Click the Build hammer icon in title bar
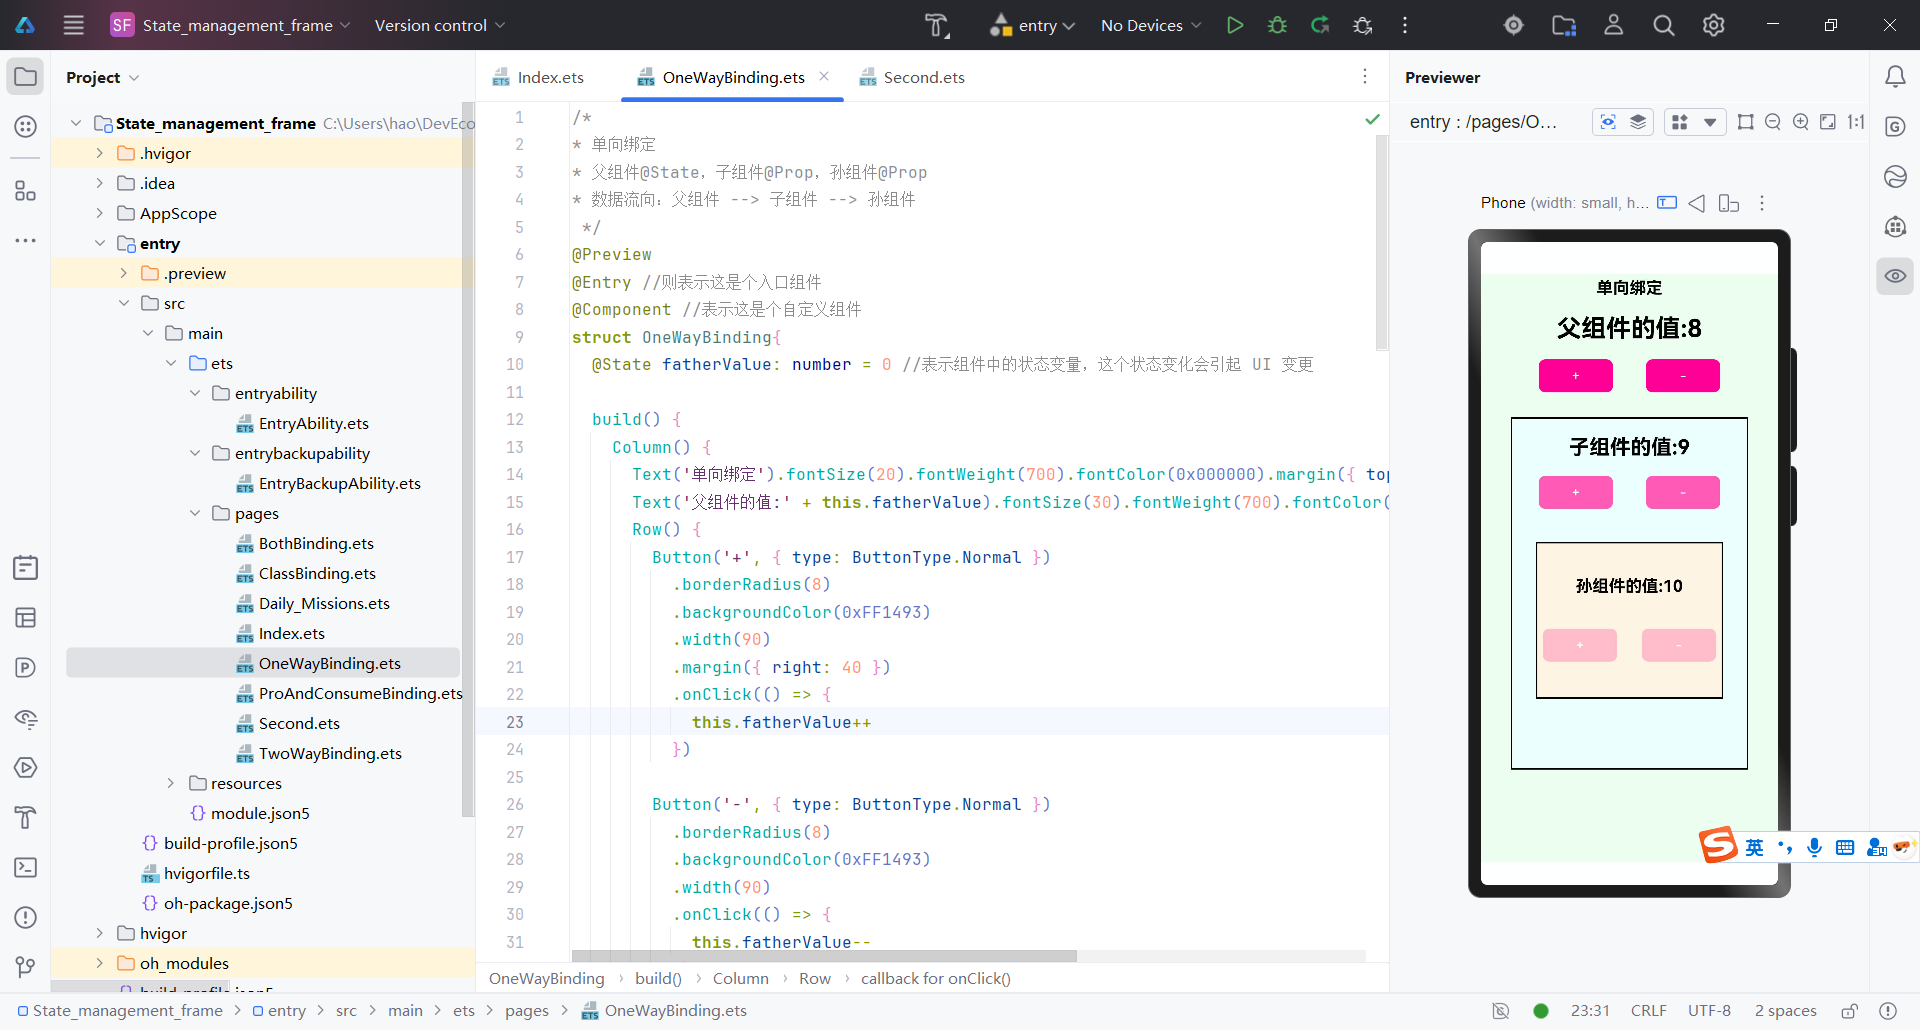This screenshot has width=1920, height=1030. click(936, 25)
